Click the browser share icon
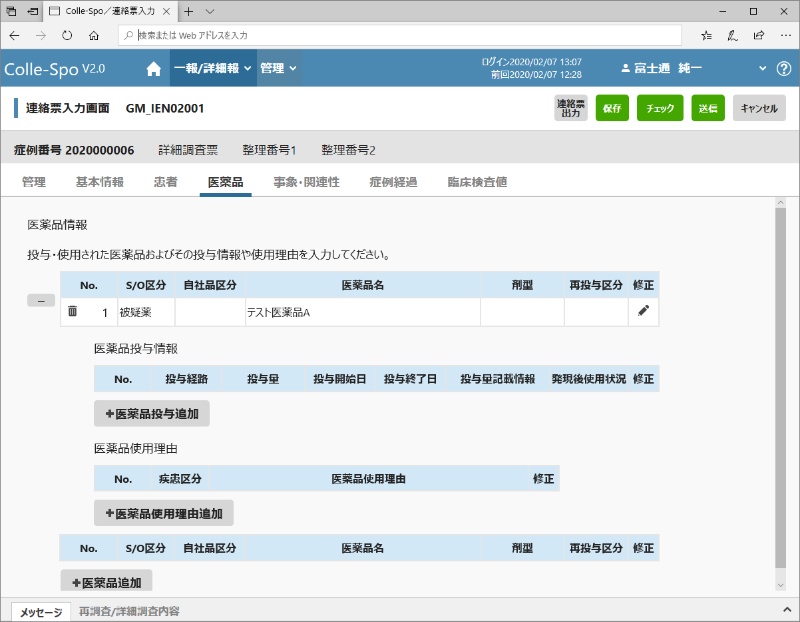Screen dimensions: 800x622 click(x=758, y=35)
